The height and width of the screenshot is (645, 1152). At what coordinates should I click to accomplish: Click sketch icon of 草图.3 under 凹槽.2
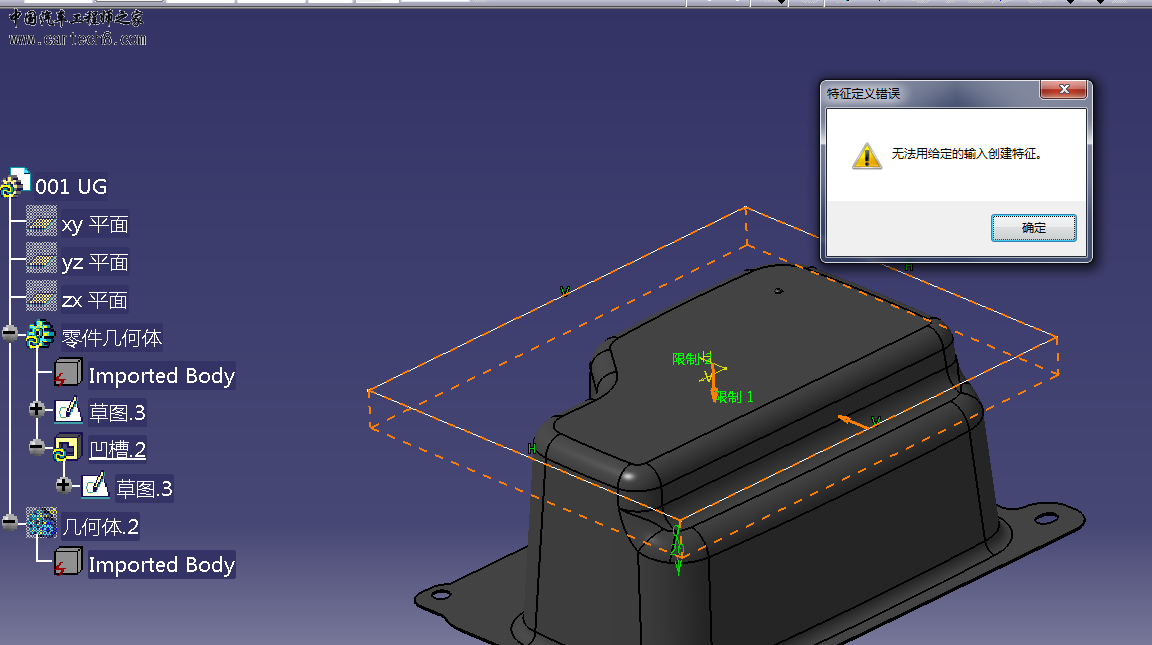coord(96,486)
